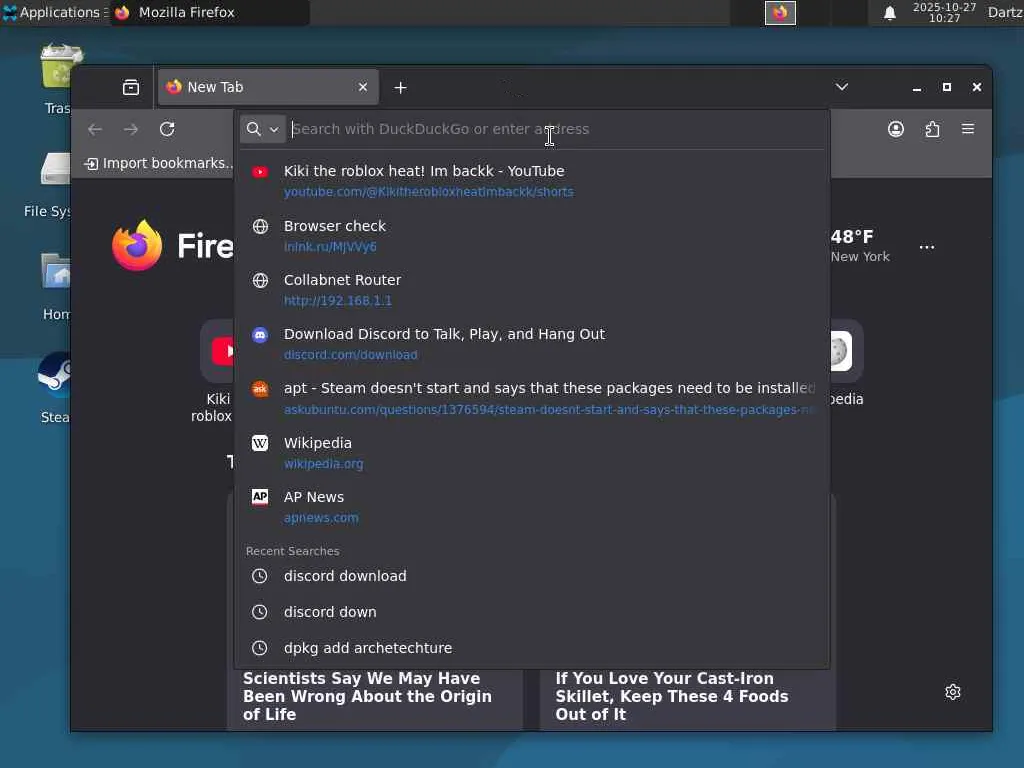The width and height of the screenshot is (1024, 768).
Task: Close the New Tab tab
Action: [x=363, y=87]
